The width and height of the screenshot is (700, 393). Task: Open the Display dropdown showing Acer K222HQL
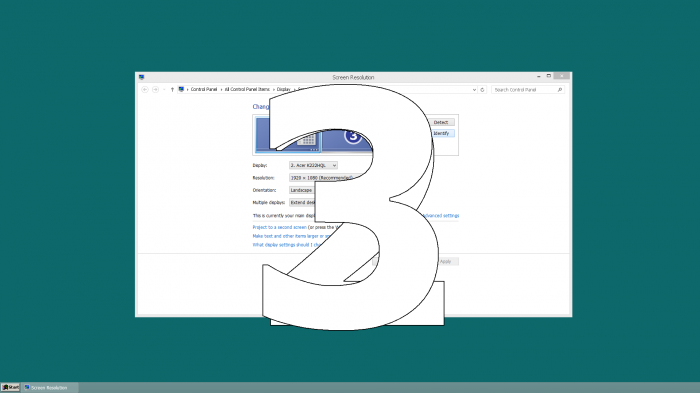(x=313, y=165)
